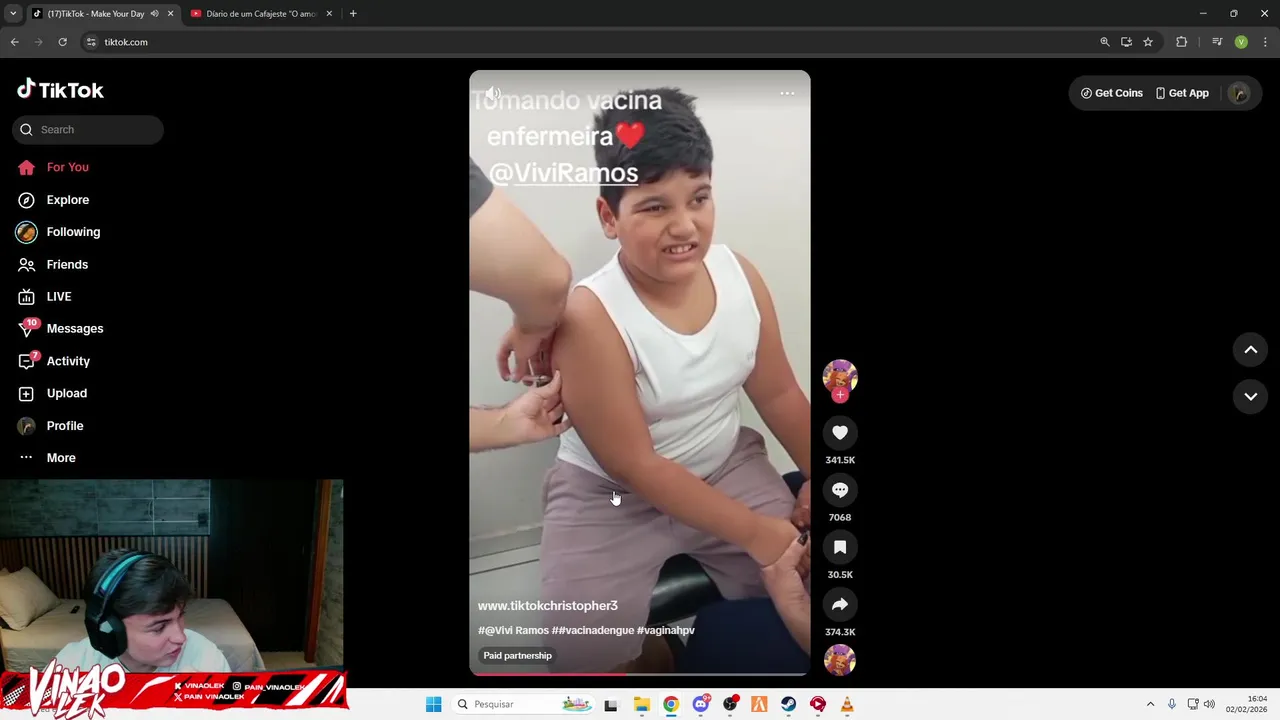Like the video with the heart icon

840,433
